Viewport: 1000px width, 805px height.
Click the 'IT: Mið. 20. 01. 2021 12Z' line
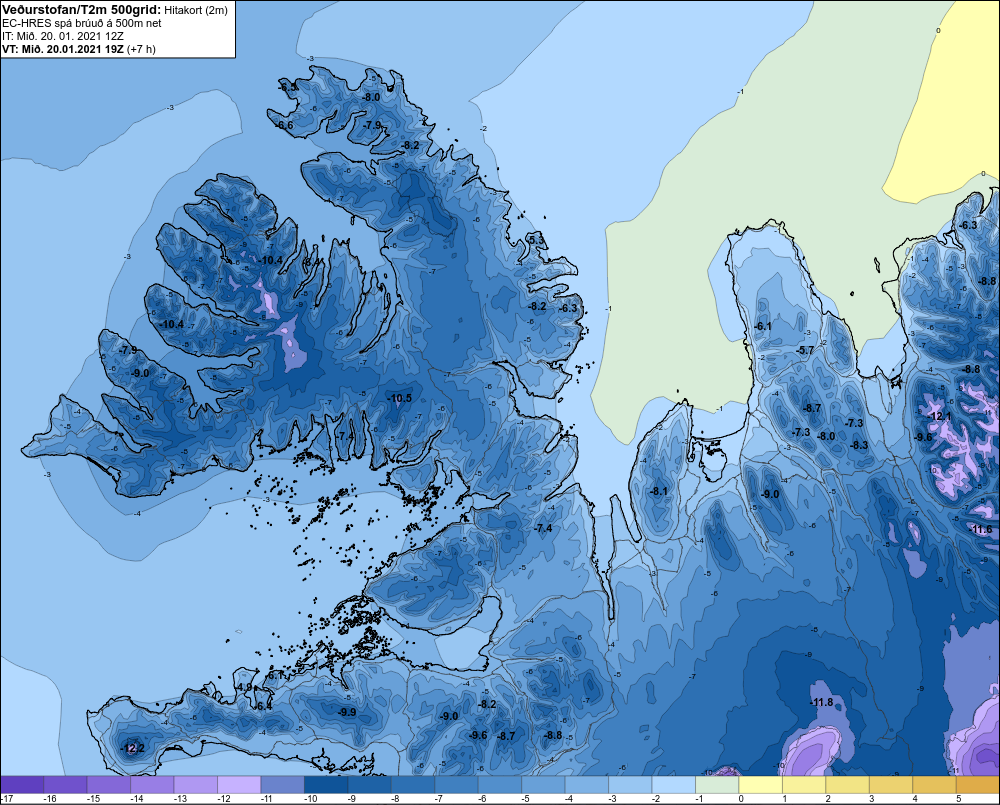pos(63,36)
